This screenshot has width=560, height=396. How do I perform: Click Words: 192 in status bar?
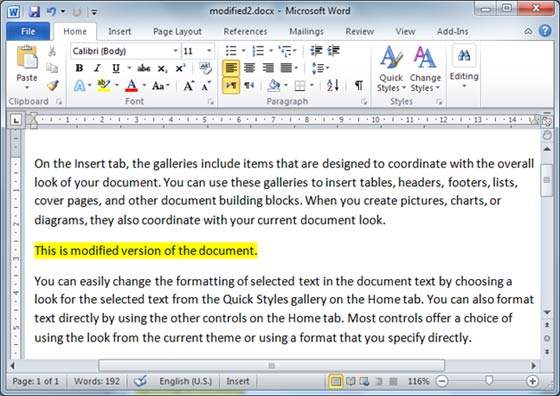[97, 381]
